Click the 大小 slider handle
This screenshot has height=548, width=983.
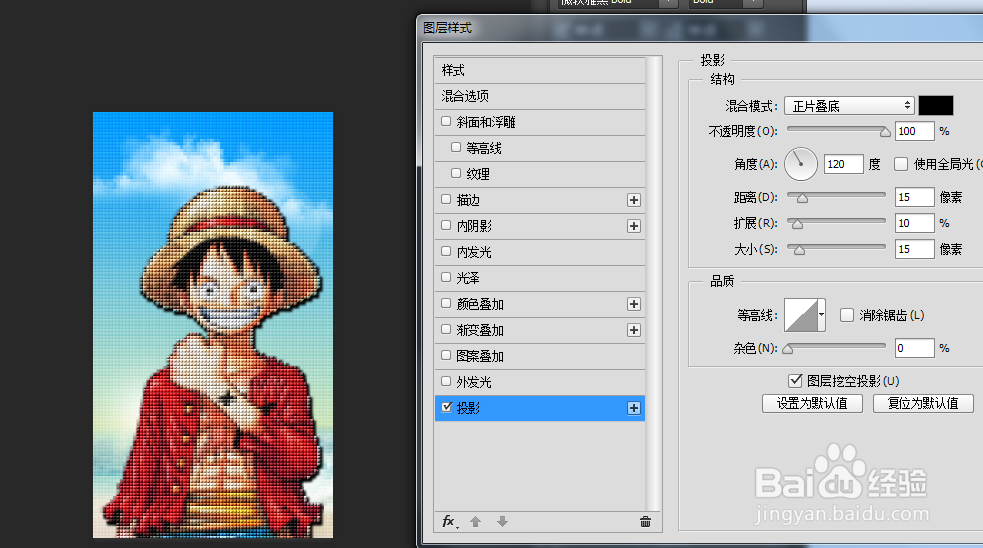[799, 250]
